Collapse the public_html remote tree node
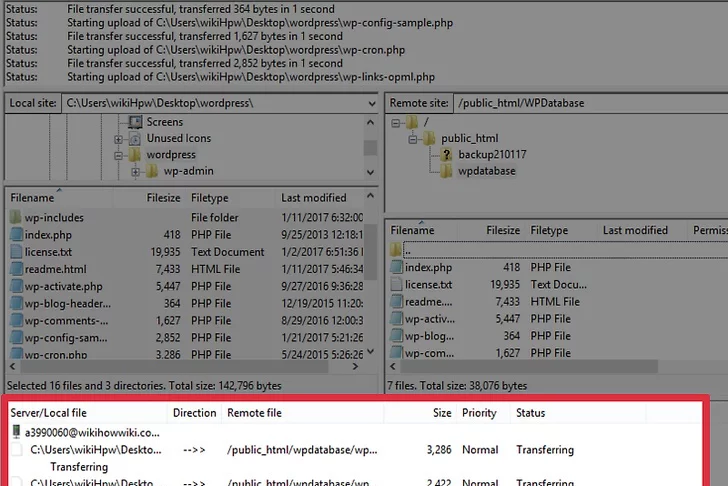 point(413,138)
